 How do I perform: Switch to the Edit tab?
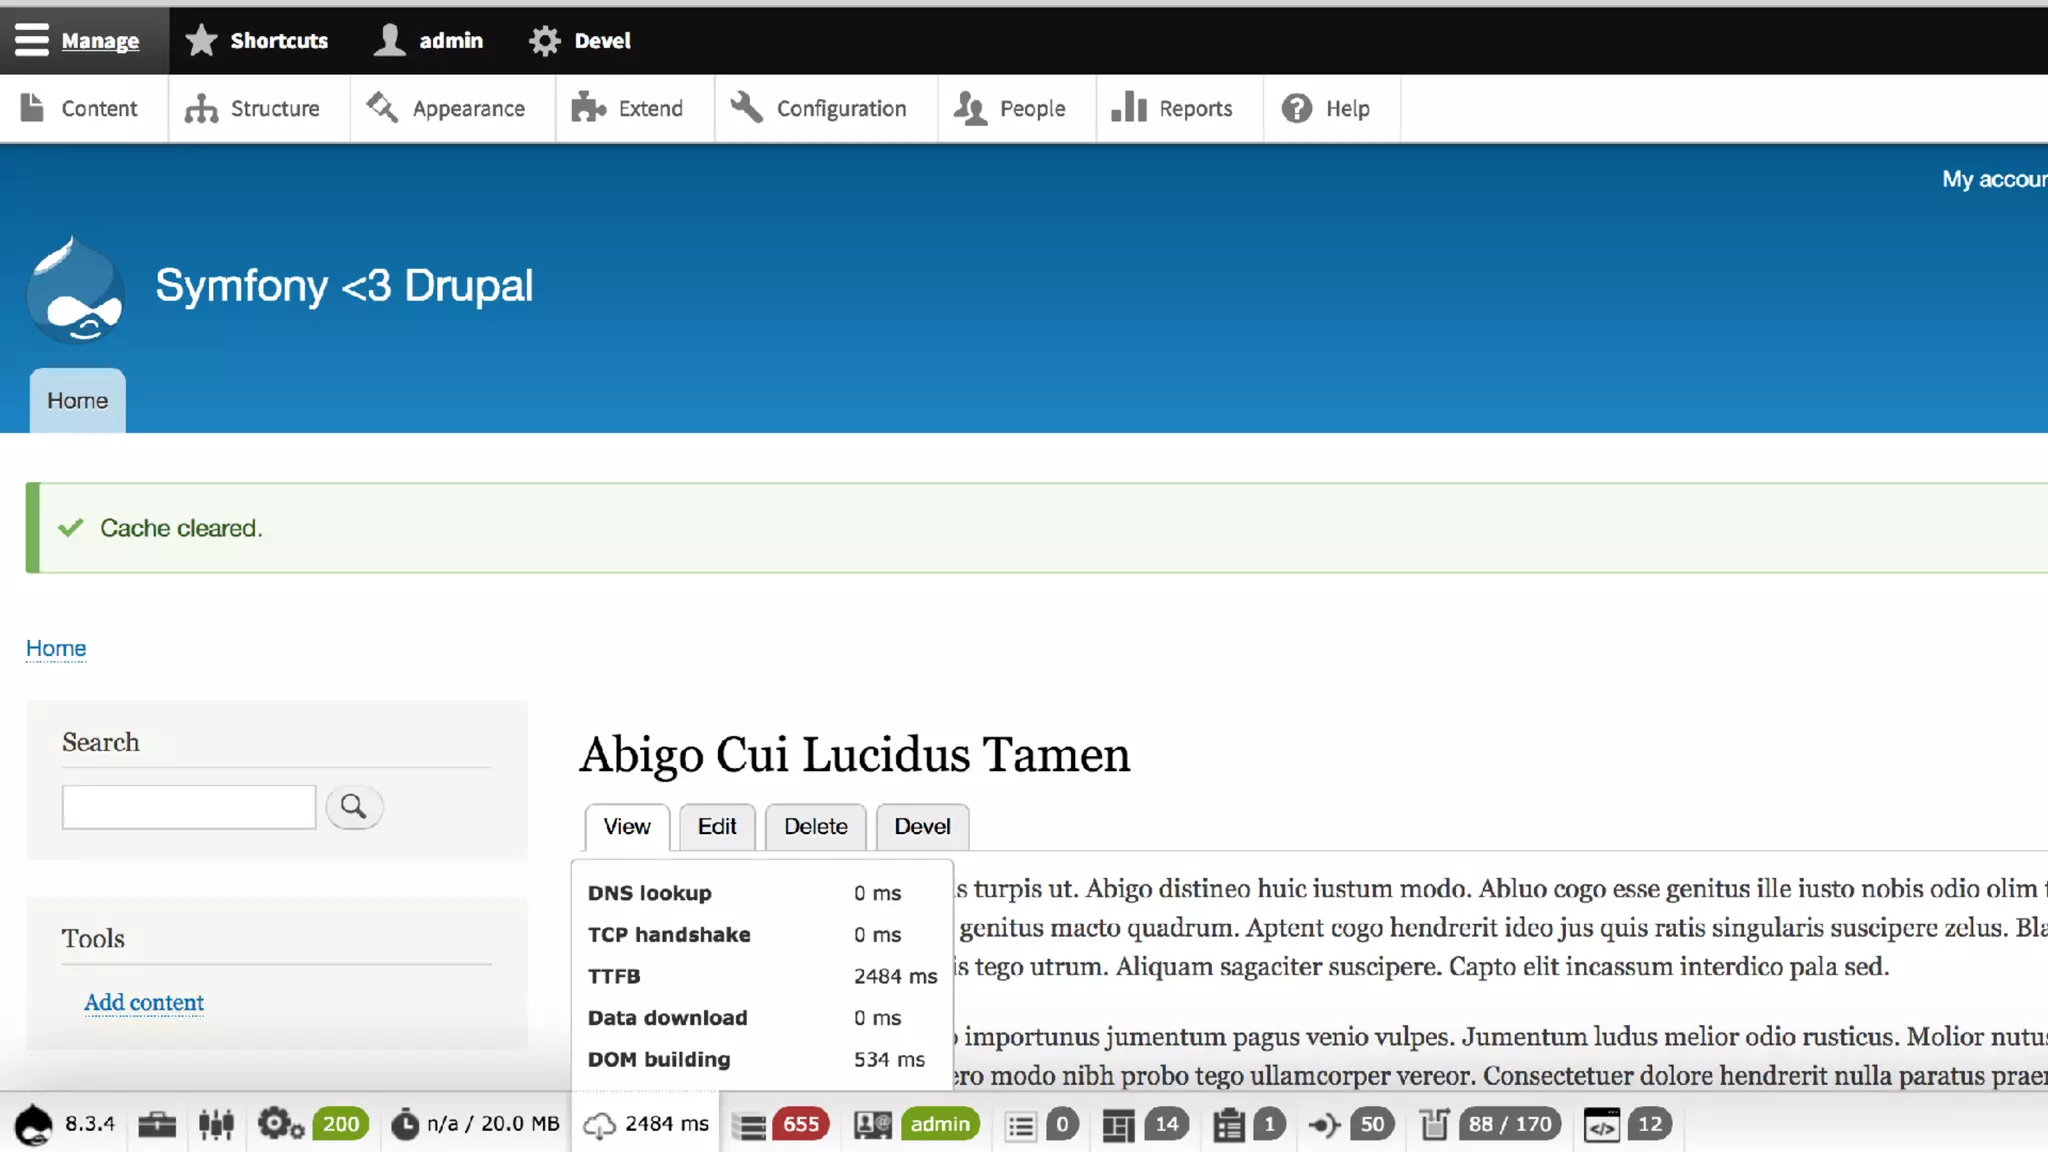tap(716, 826)
